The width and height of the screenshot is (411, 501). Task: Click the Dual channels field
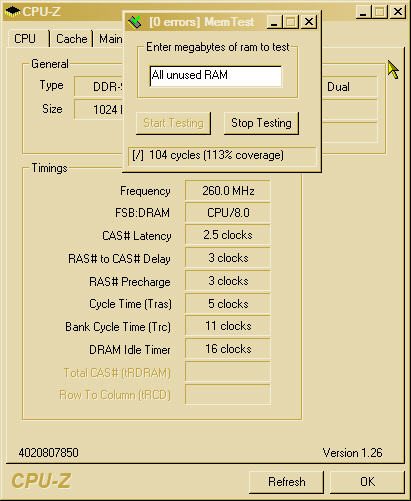point(350,87)
